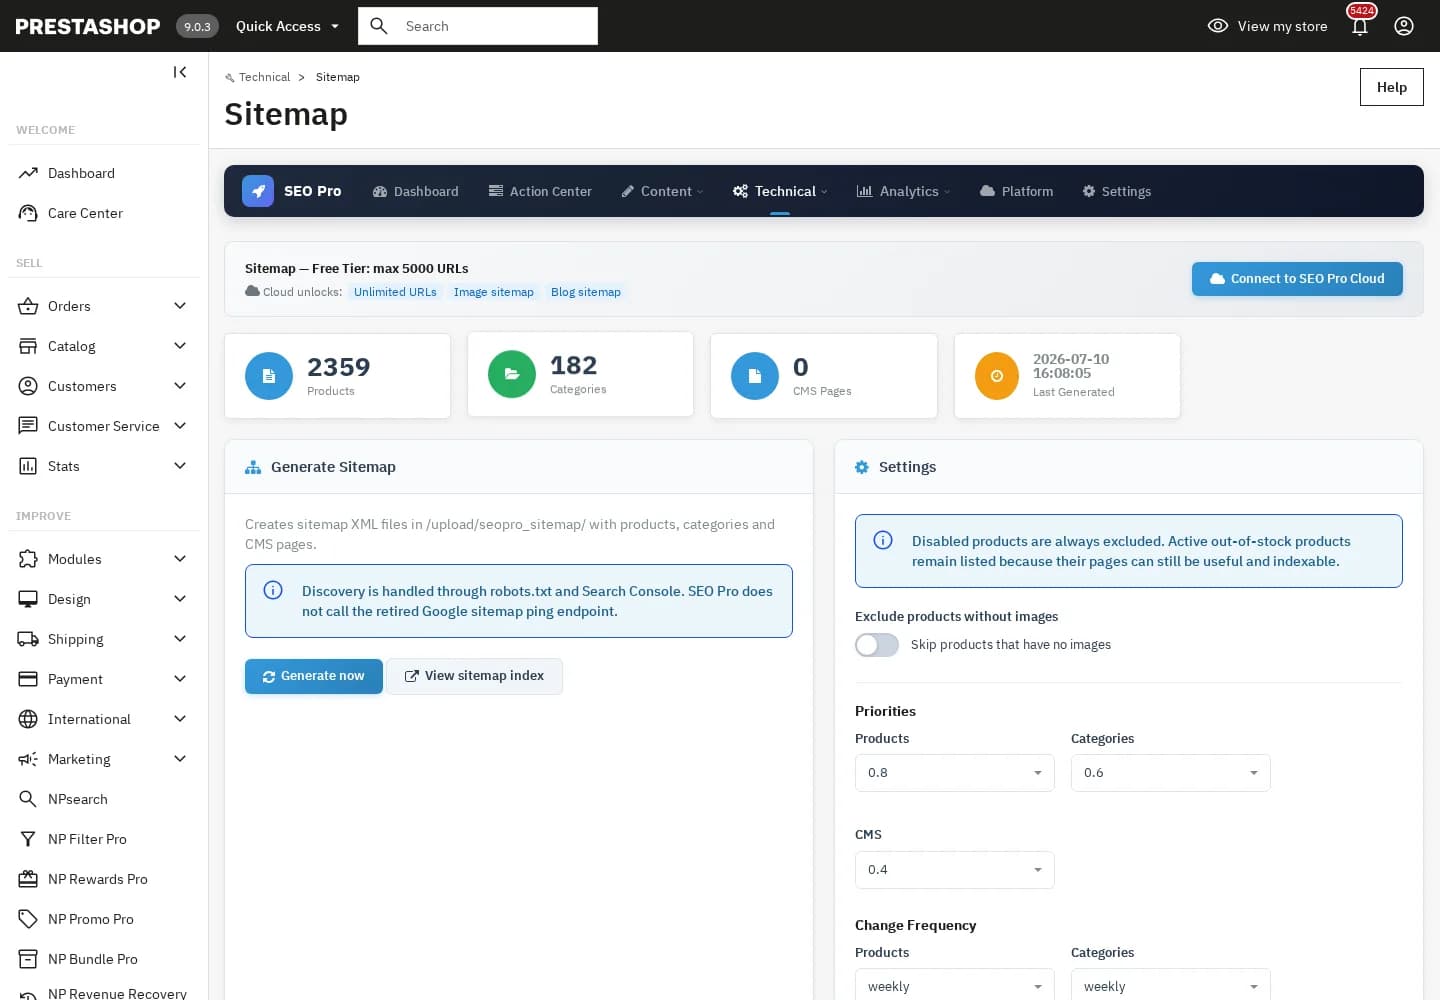
Task: Click View sitemap index button
Action: pos(474,676)
